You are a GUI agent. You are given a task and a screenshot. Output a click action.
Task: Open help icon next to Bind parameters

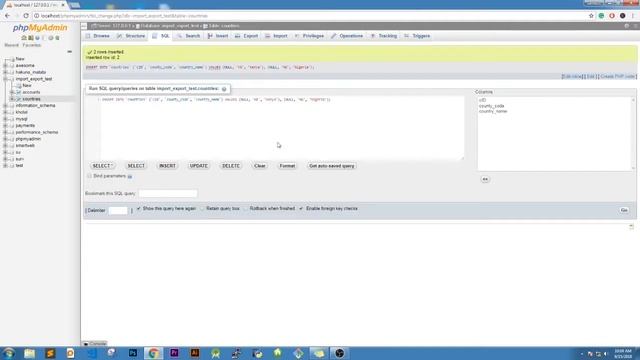[x=130, y=176]
